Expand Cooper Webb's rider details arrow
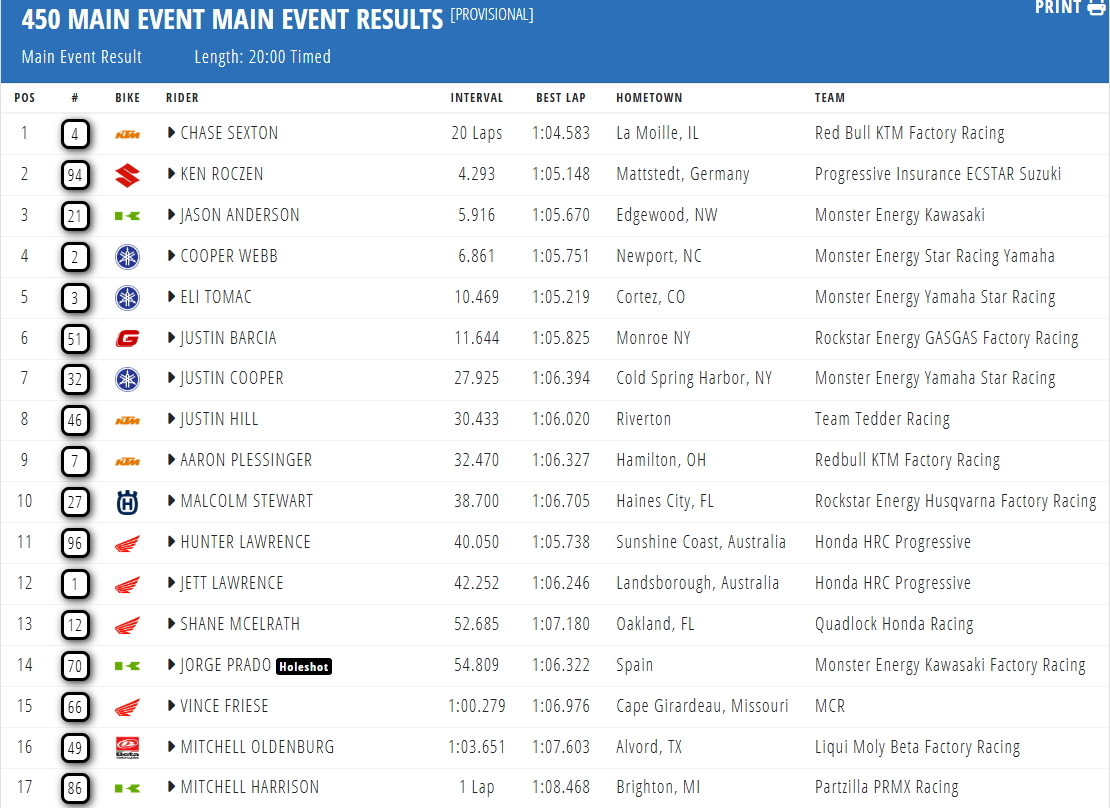 point(171,256)
